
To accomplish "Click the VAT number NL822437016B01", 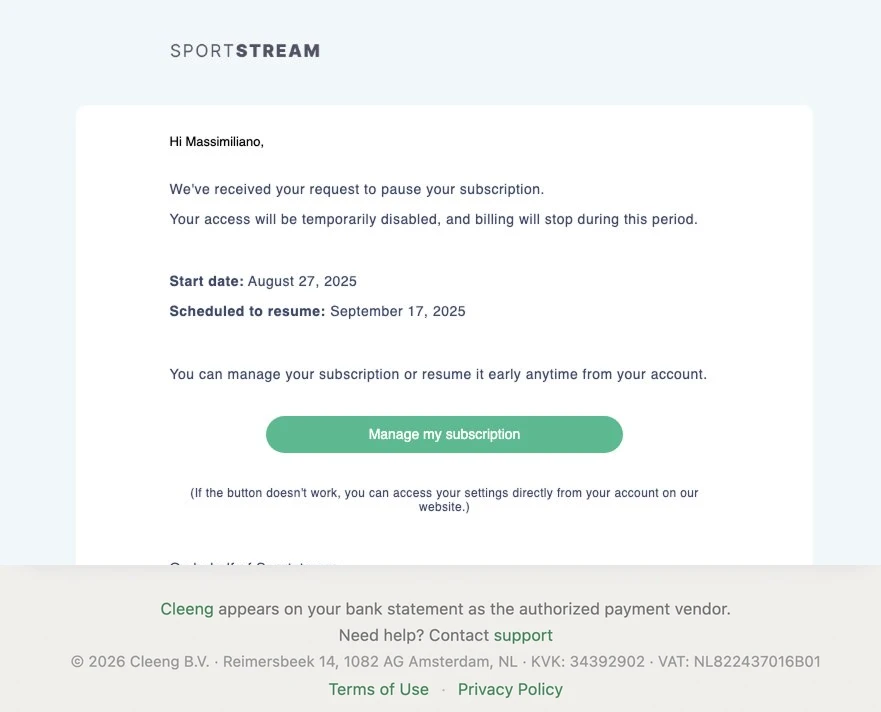I will (739, 661).
